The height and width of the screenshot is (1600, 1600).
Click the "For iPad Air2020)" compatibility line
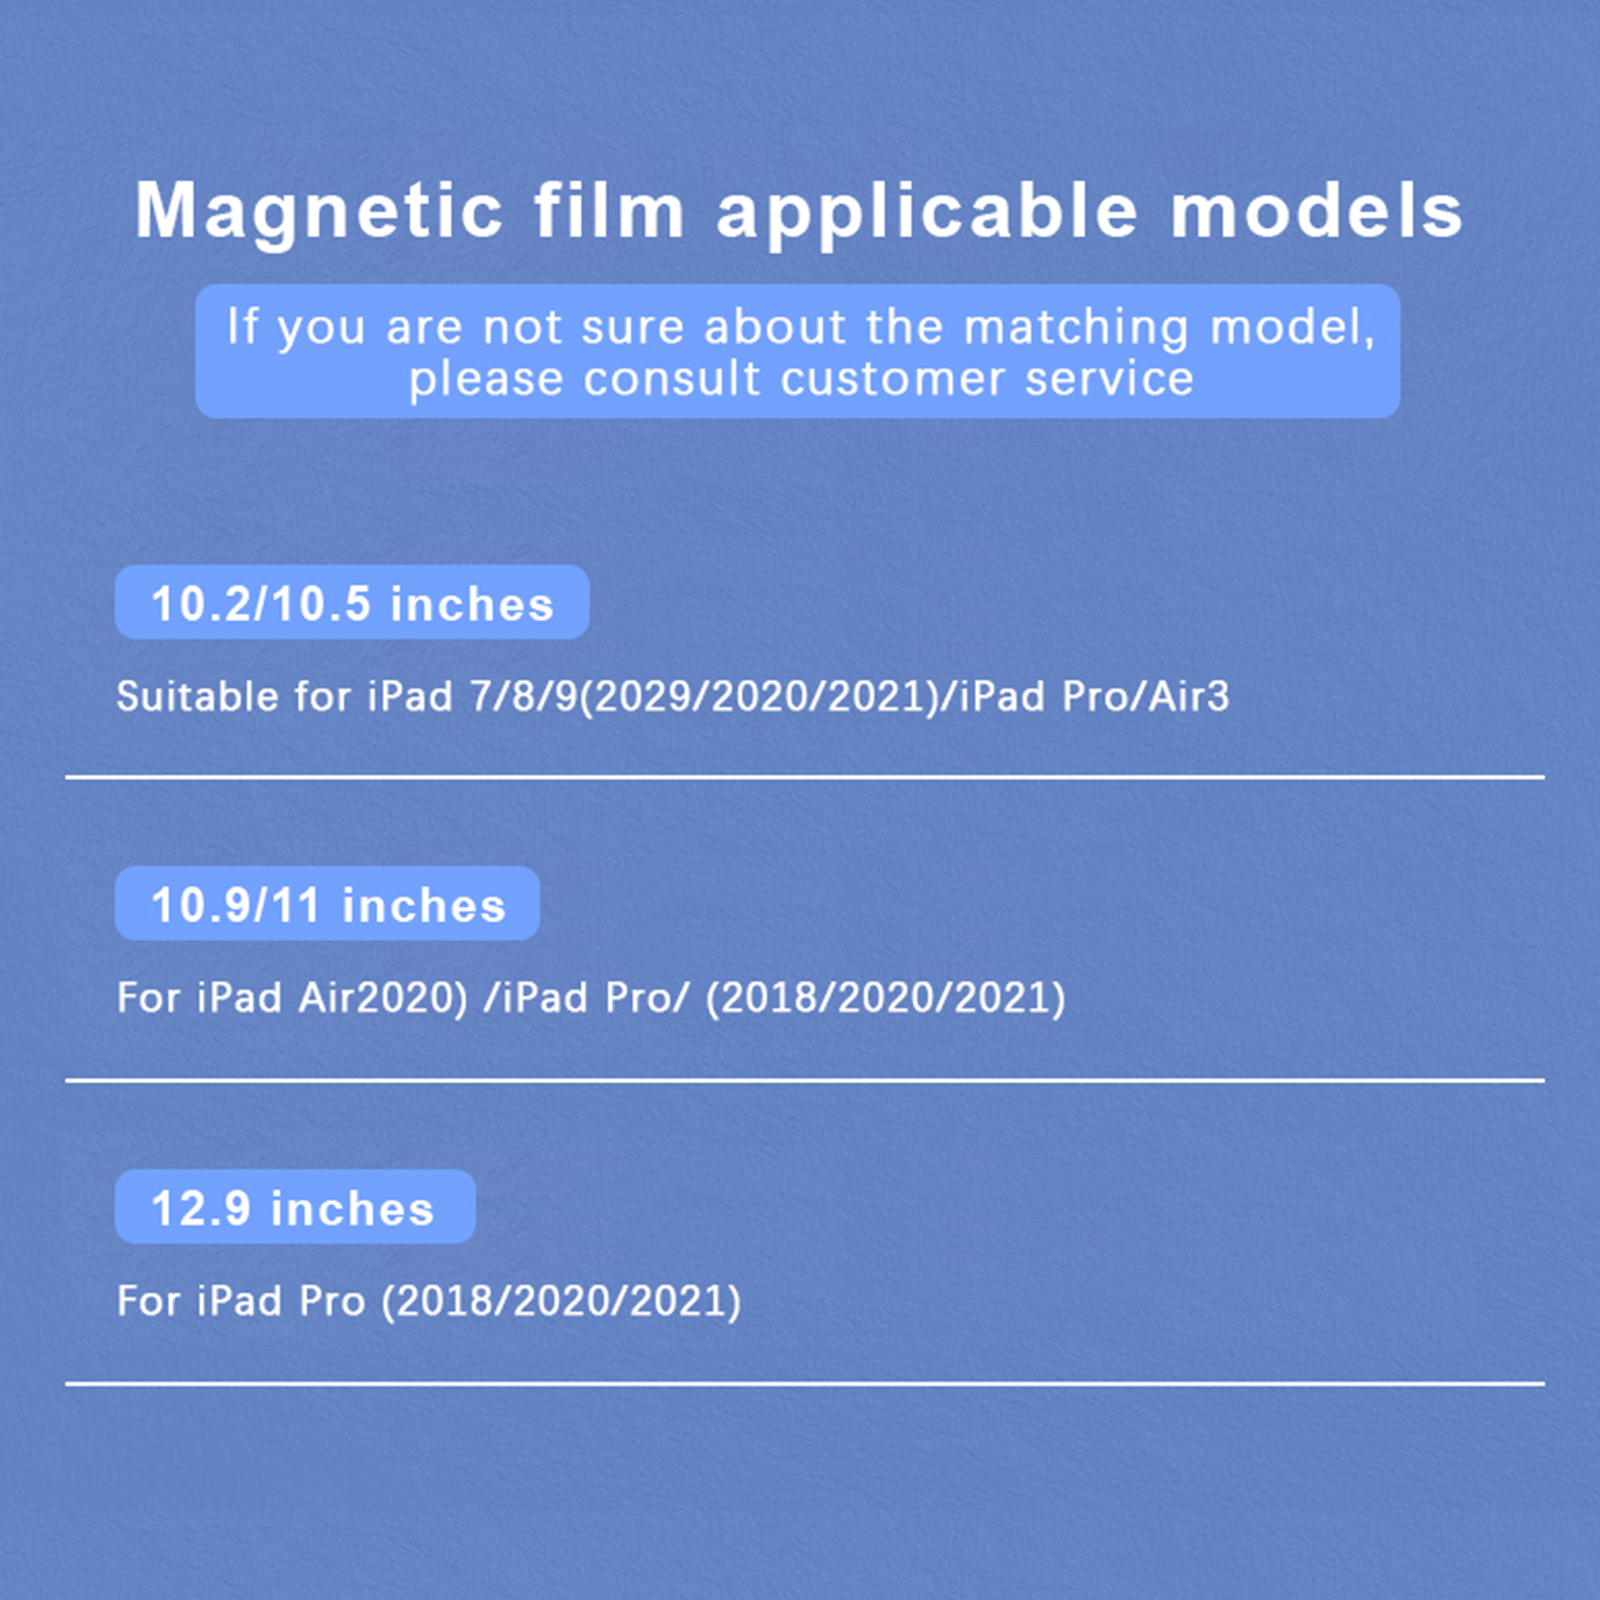[291, 998]
